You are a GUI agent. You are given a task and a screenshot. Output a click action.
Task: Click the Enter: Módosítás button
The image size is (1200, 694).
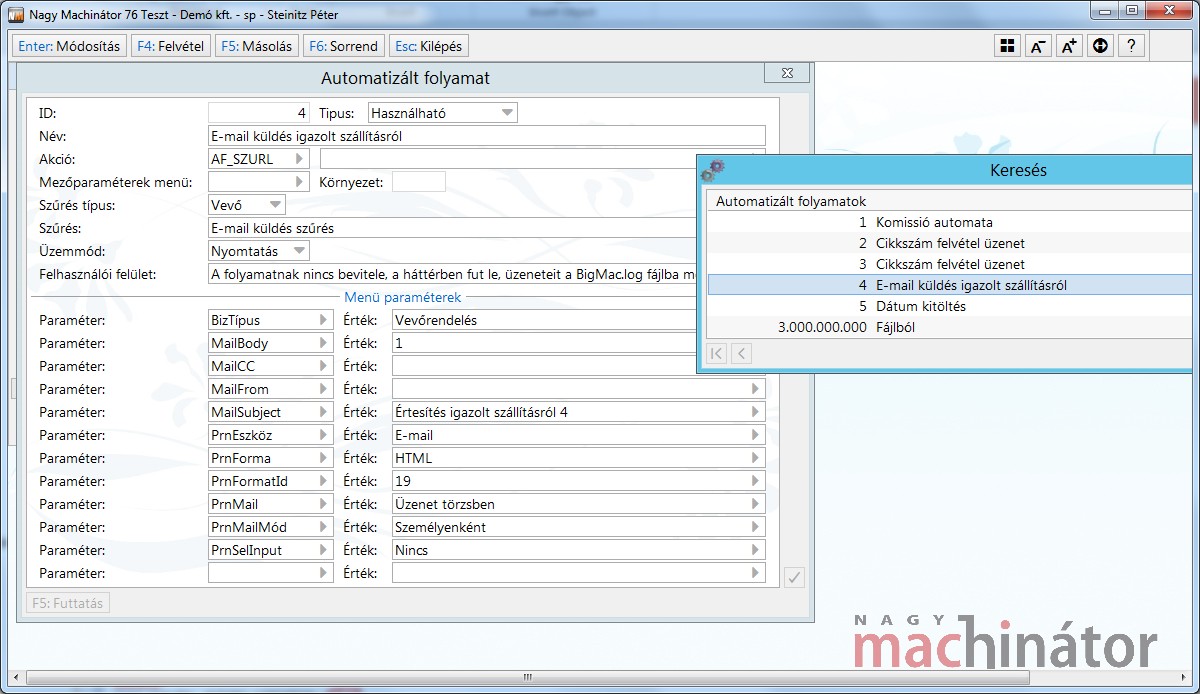[x=69, y=46]
